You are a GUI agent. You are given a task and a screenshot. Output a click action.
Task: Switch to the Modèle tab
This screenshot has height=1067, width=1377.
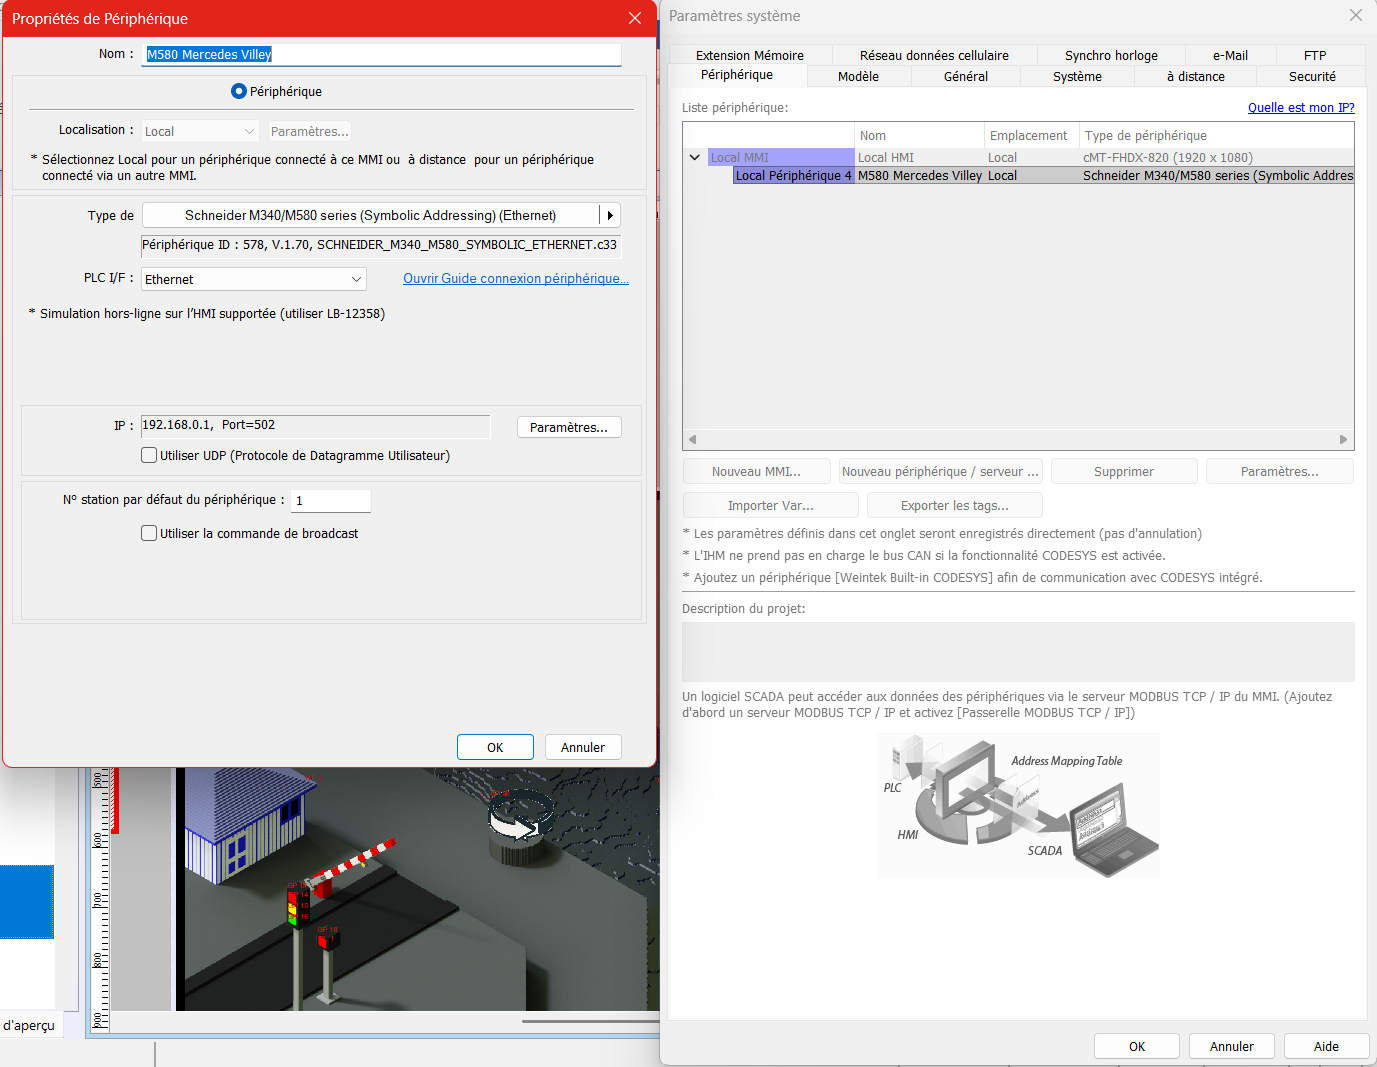(858, 77)
